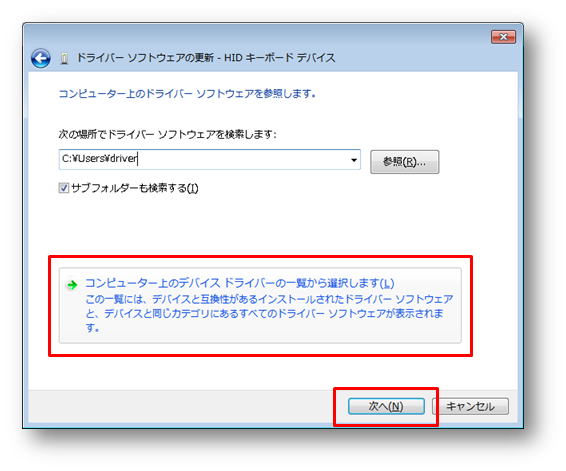Click the last description line す。 in the option box
The height and width of the screenshot is (471, 566).
pos(92,327)
